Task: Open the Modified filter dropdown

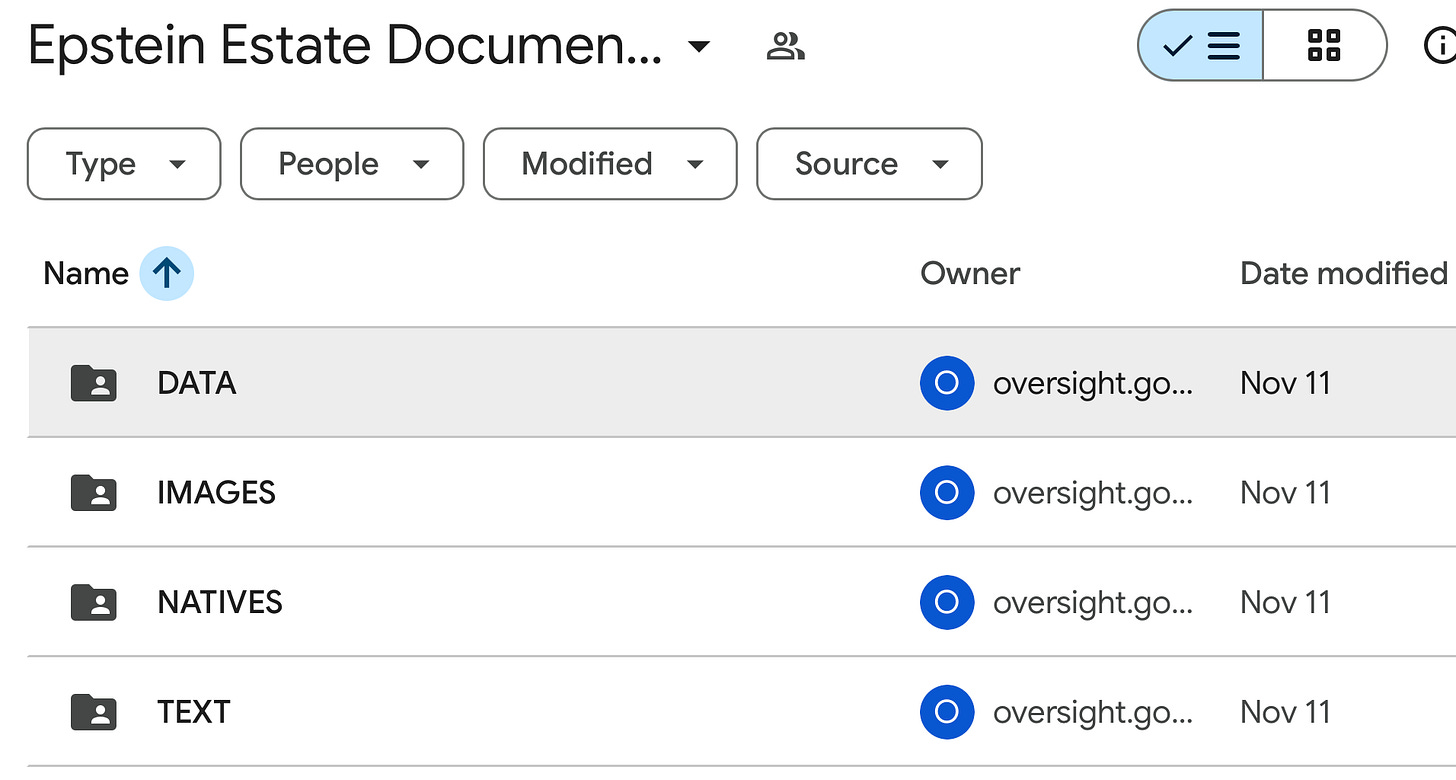Action: point(610,164)
